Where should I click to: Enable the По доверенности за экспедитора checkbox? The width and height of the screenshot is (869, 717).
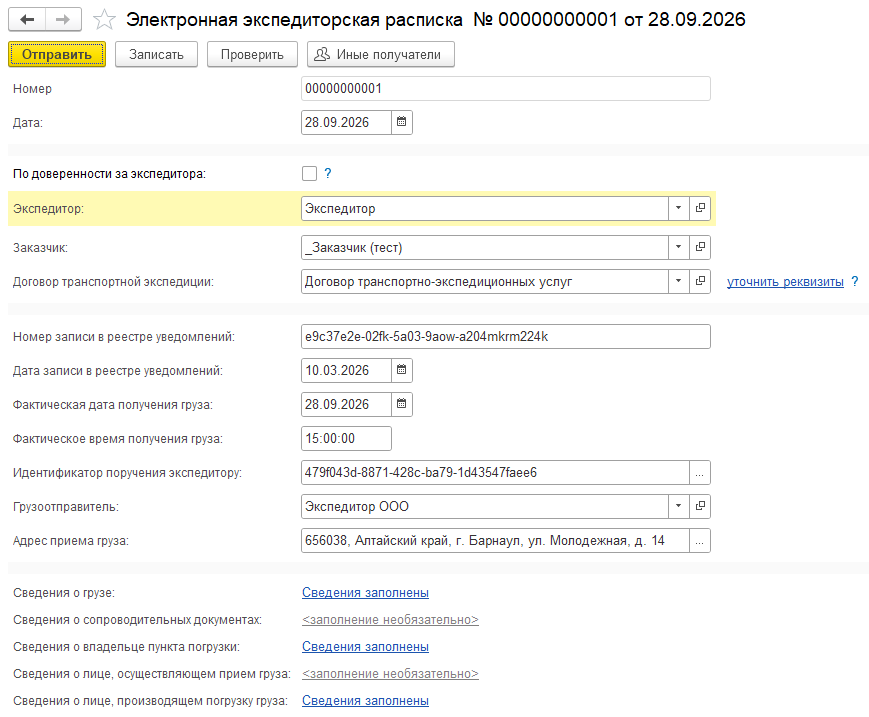tap(309, 173)
